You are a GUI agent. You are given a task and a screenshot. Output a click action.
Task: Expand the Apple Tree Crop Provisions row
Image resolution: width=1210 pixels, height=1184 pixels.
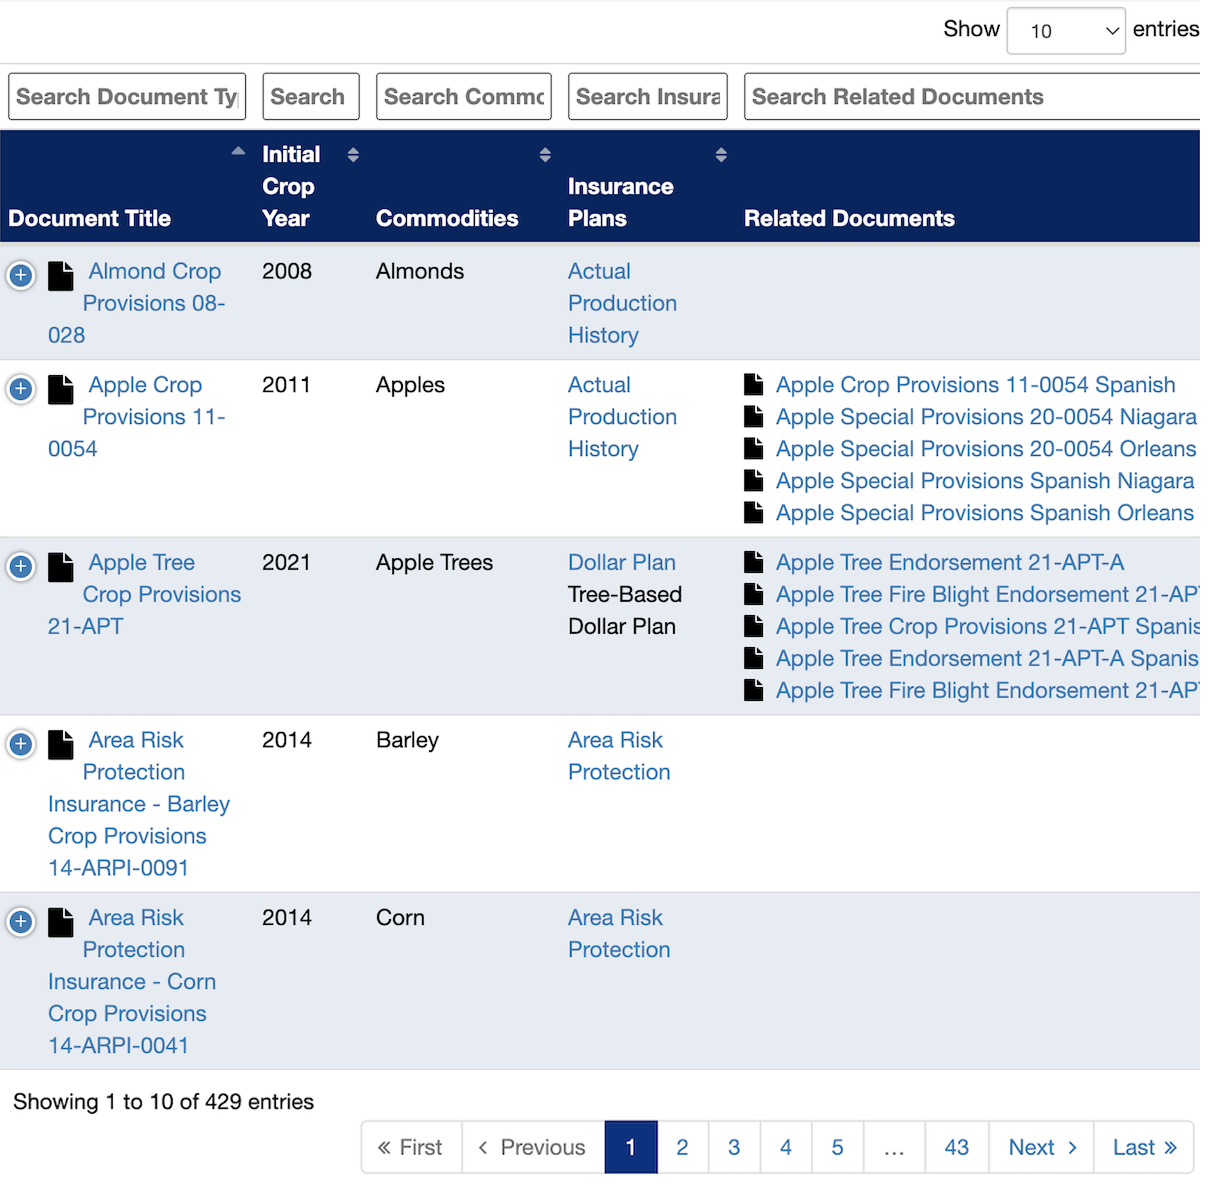point(21,567)
